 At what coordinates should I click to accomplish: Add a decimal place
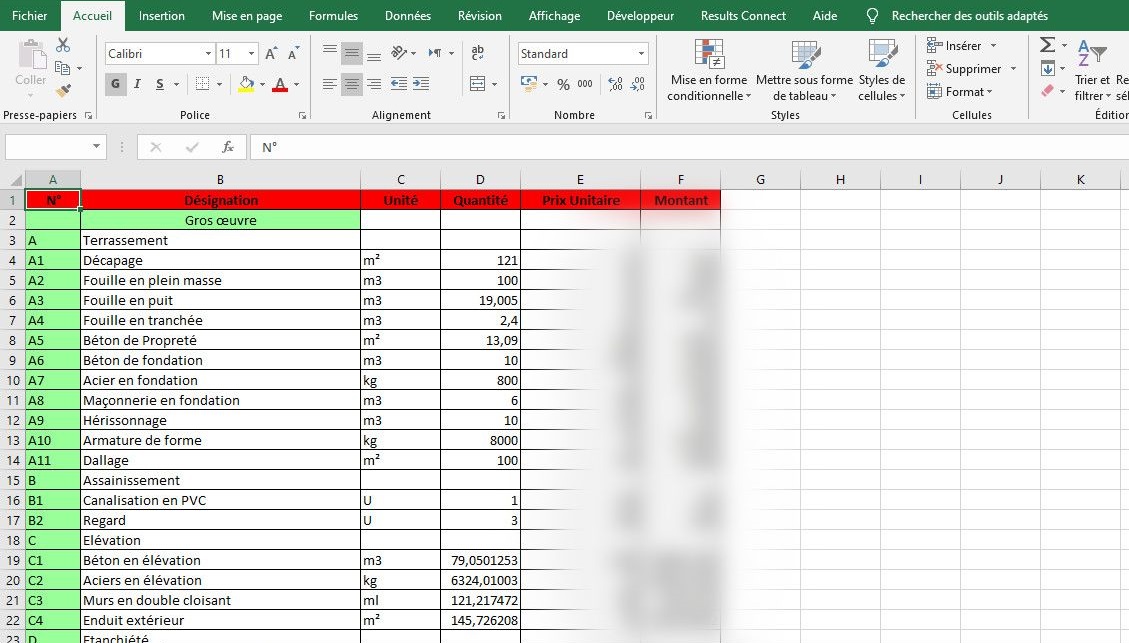point(616,84)
